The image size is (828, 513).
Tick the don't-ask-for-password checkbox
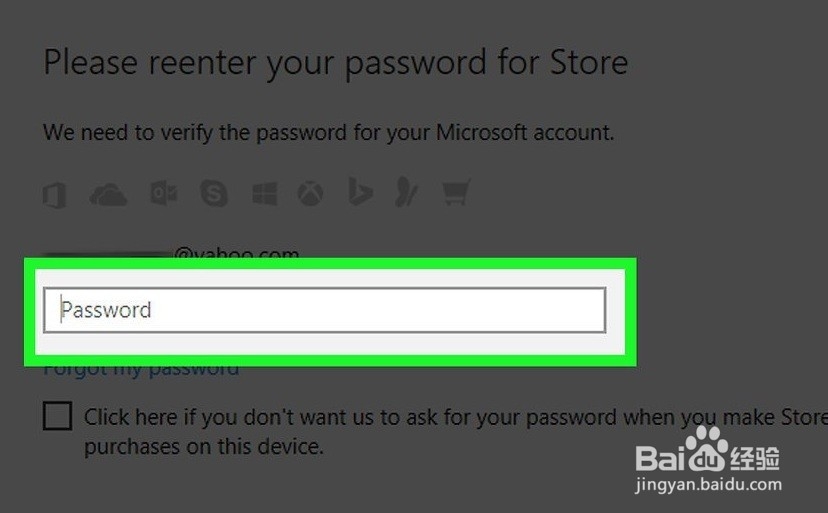pyautogui.click(x=58, y=416)
